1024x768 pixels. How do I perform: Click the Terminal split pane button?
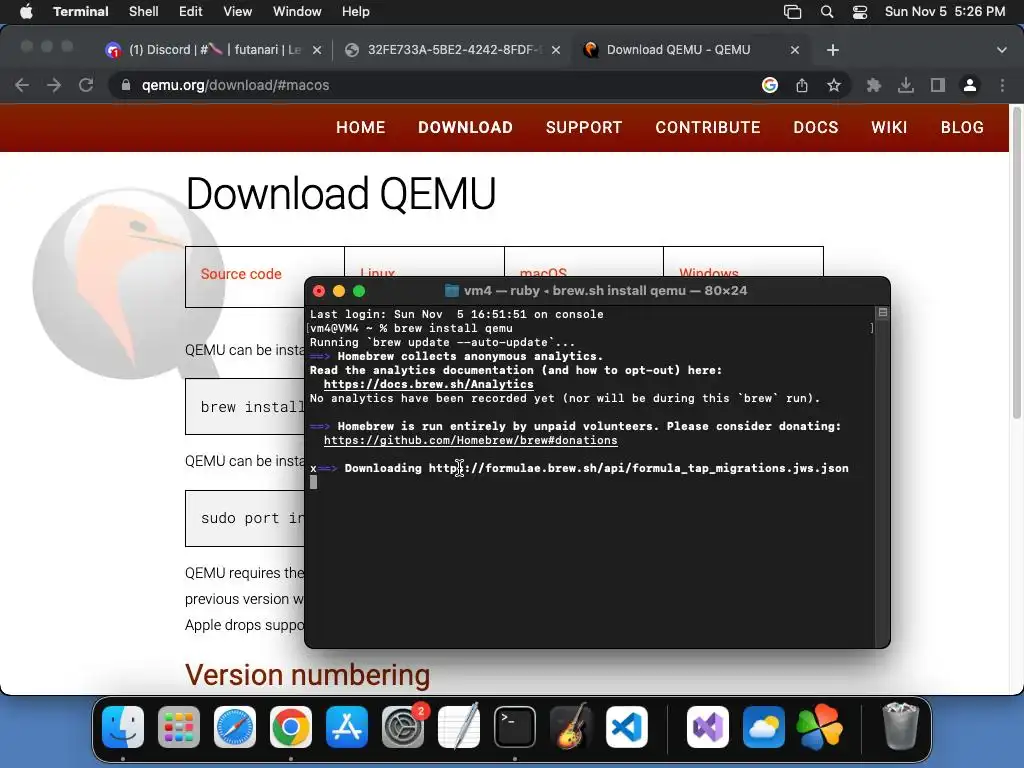882,313
